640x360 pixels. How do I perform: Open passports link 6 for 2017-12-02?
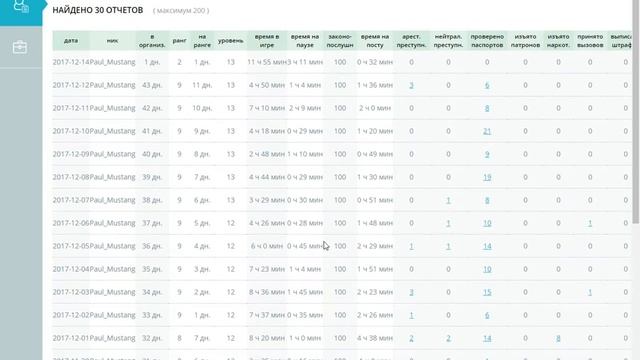point(487,315)
